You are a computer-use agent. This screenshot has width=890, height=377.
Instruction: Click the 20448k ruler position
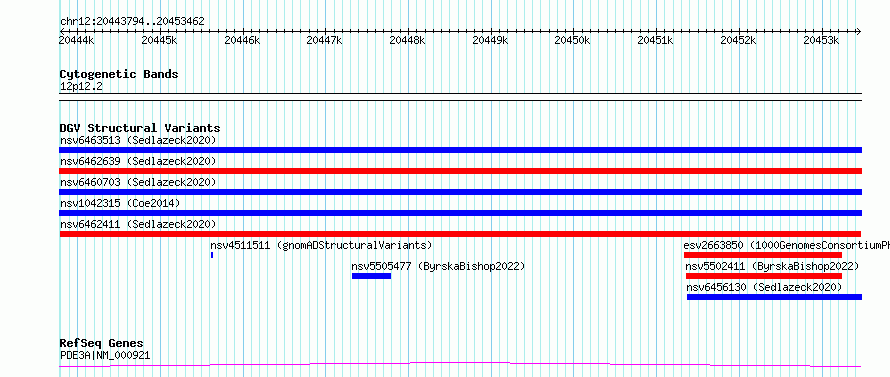point(408,40)
